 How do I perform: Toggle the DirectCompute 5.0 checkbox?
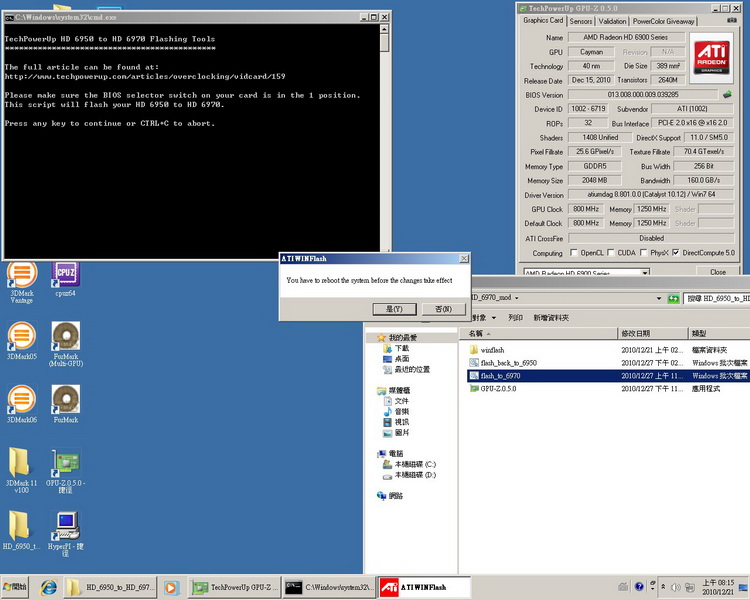675,252
